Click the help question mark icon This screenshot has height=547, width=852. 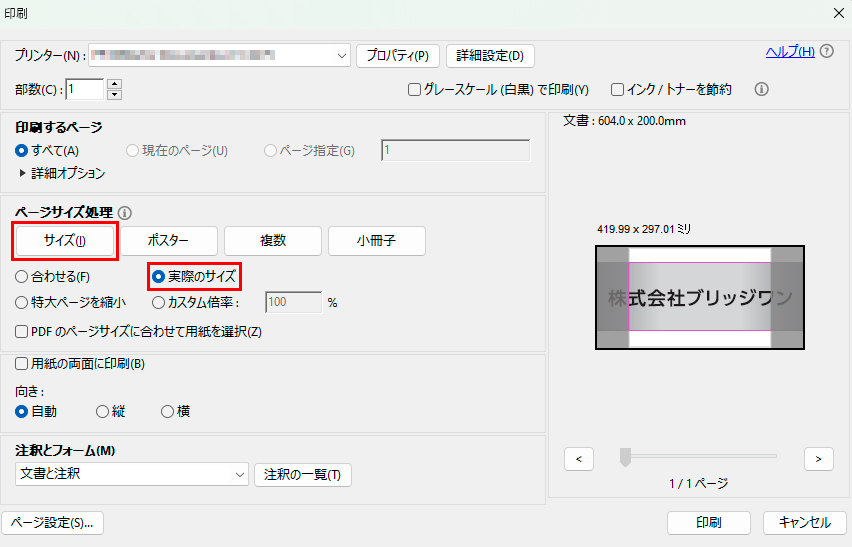pos(827,52)
